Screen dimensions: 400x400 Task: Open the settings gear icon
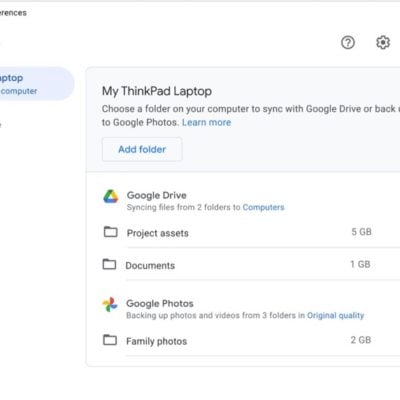tap(383, 43)
